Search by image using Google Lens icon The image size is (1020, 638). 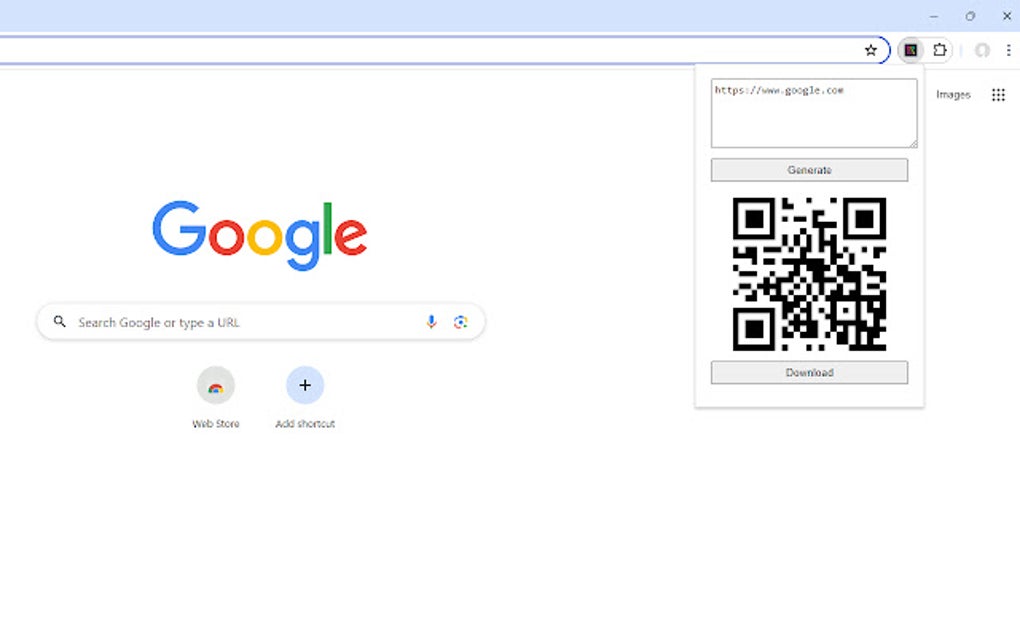tap(461, 322)
